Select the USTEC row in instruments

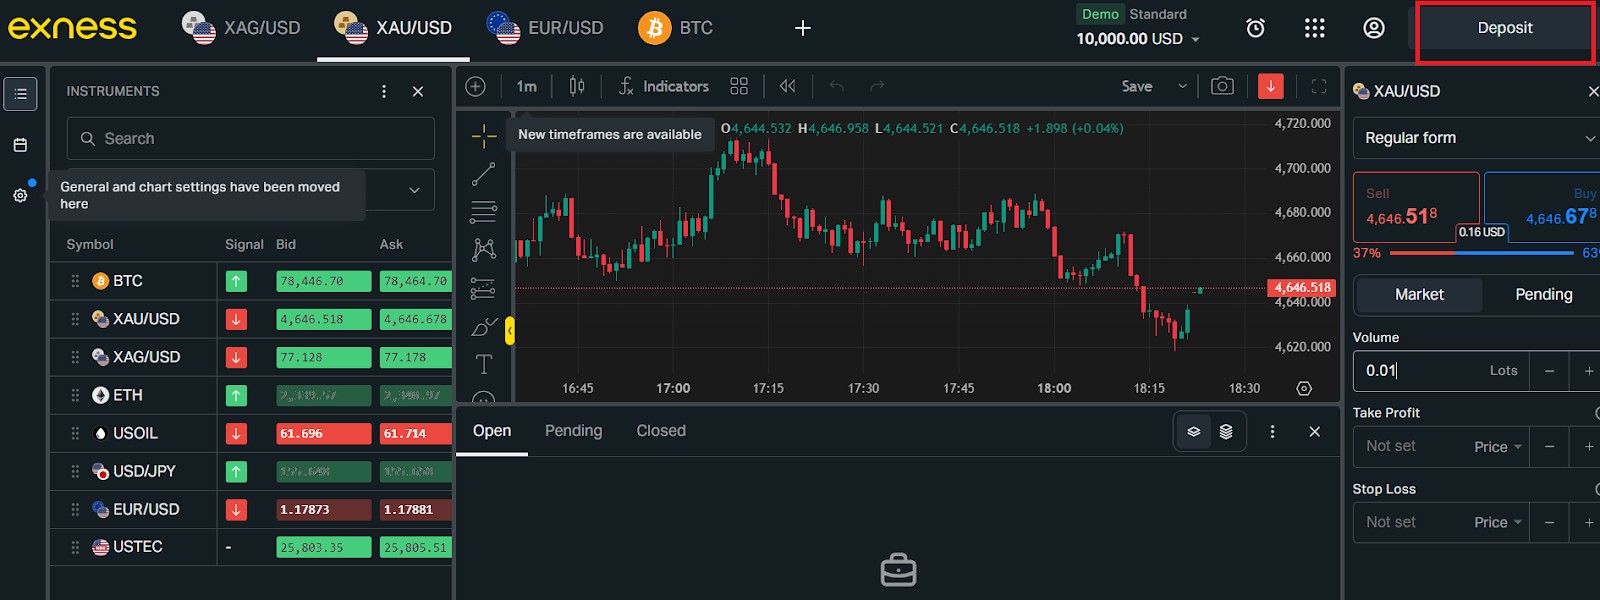pyautogui.click(x=251, y=547)
